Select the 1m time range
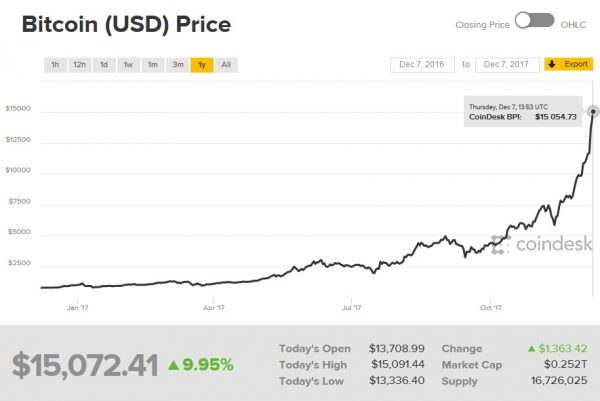Image resolution: width=600 pixels, height=401 pixels. tap(153, 65)
